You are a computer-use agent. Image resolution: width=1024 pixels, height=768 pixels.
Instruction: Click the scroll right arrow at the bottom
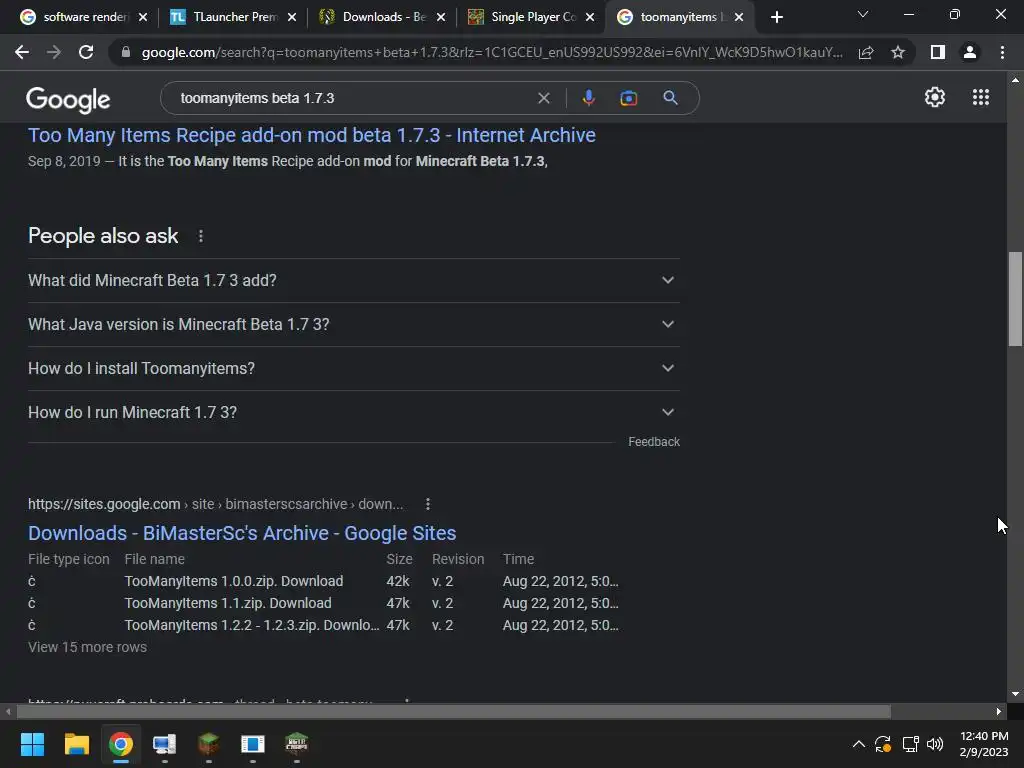(x=999, y=711)
